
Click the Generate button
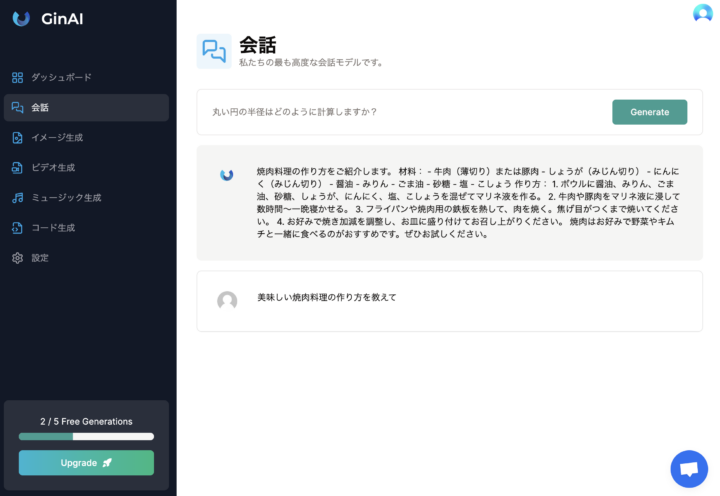[649, 112]
